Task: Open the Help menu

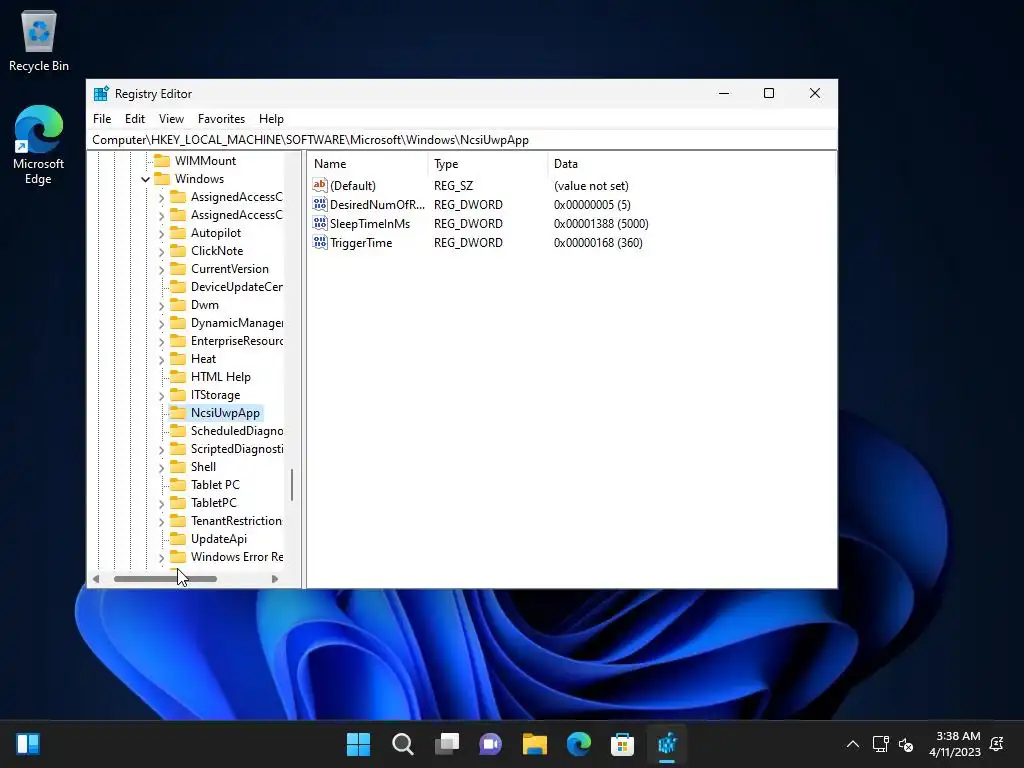Action: tap(271, 119)
